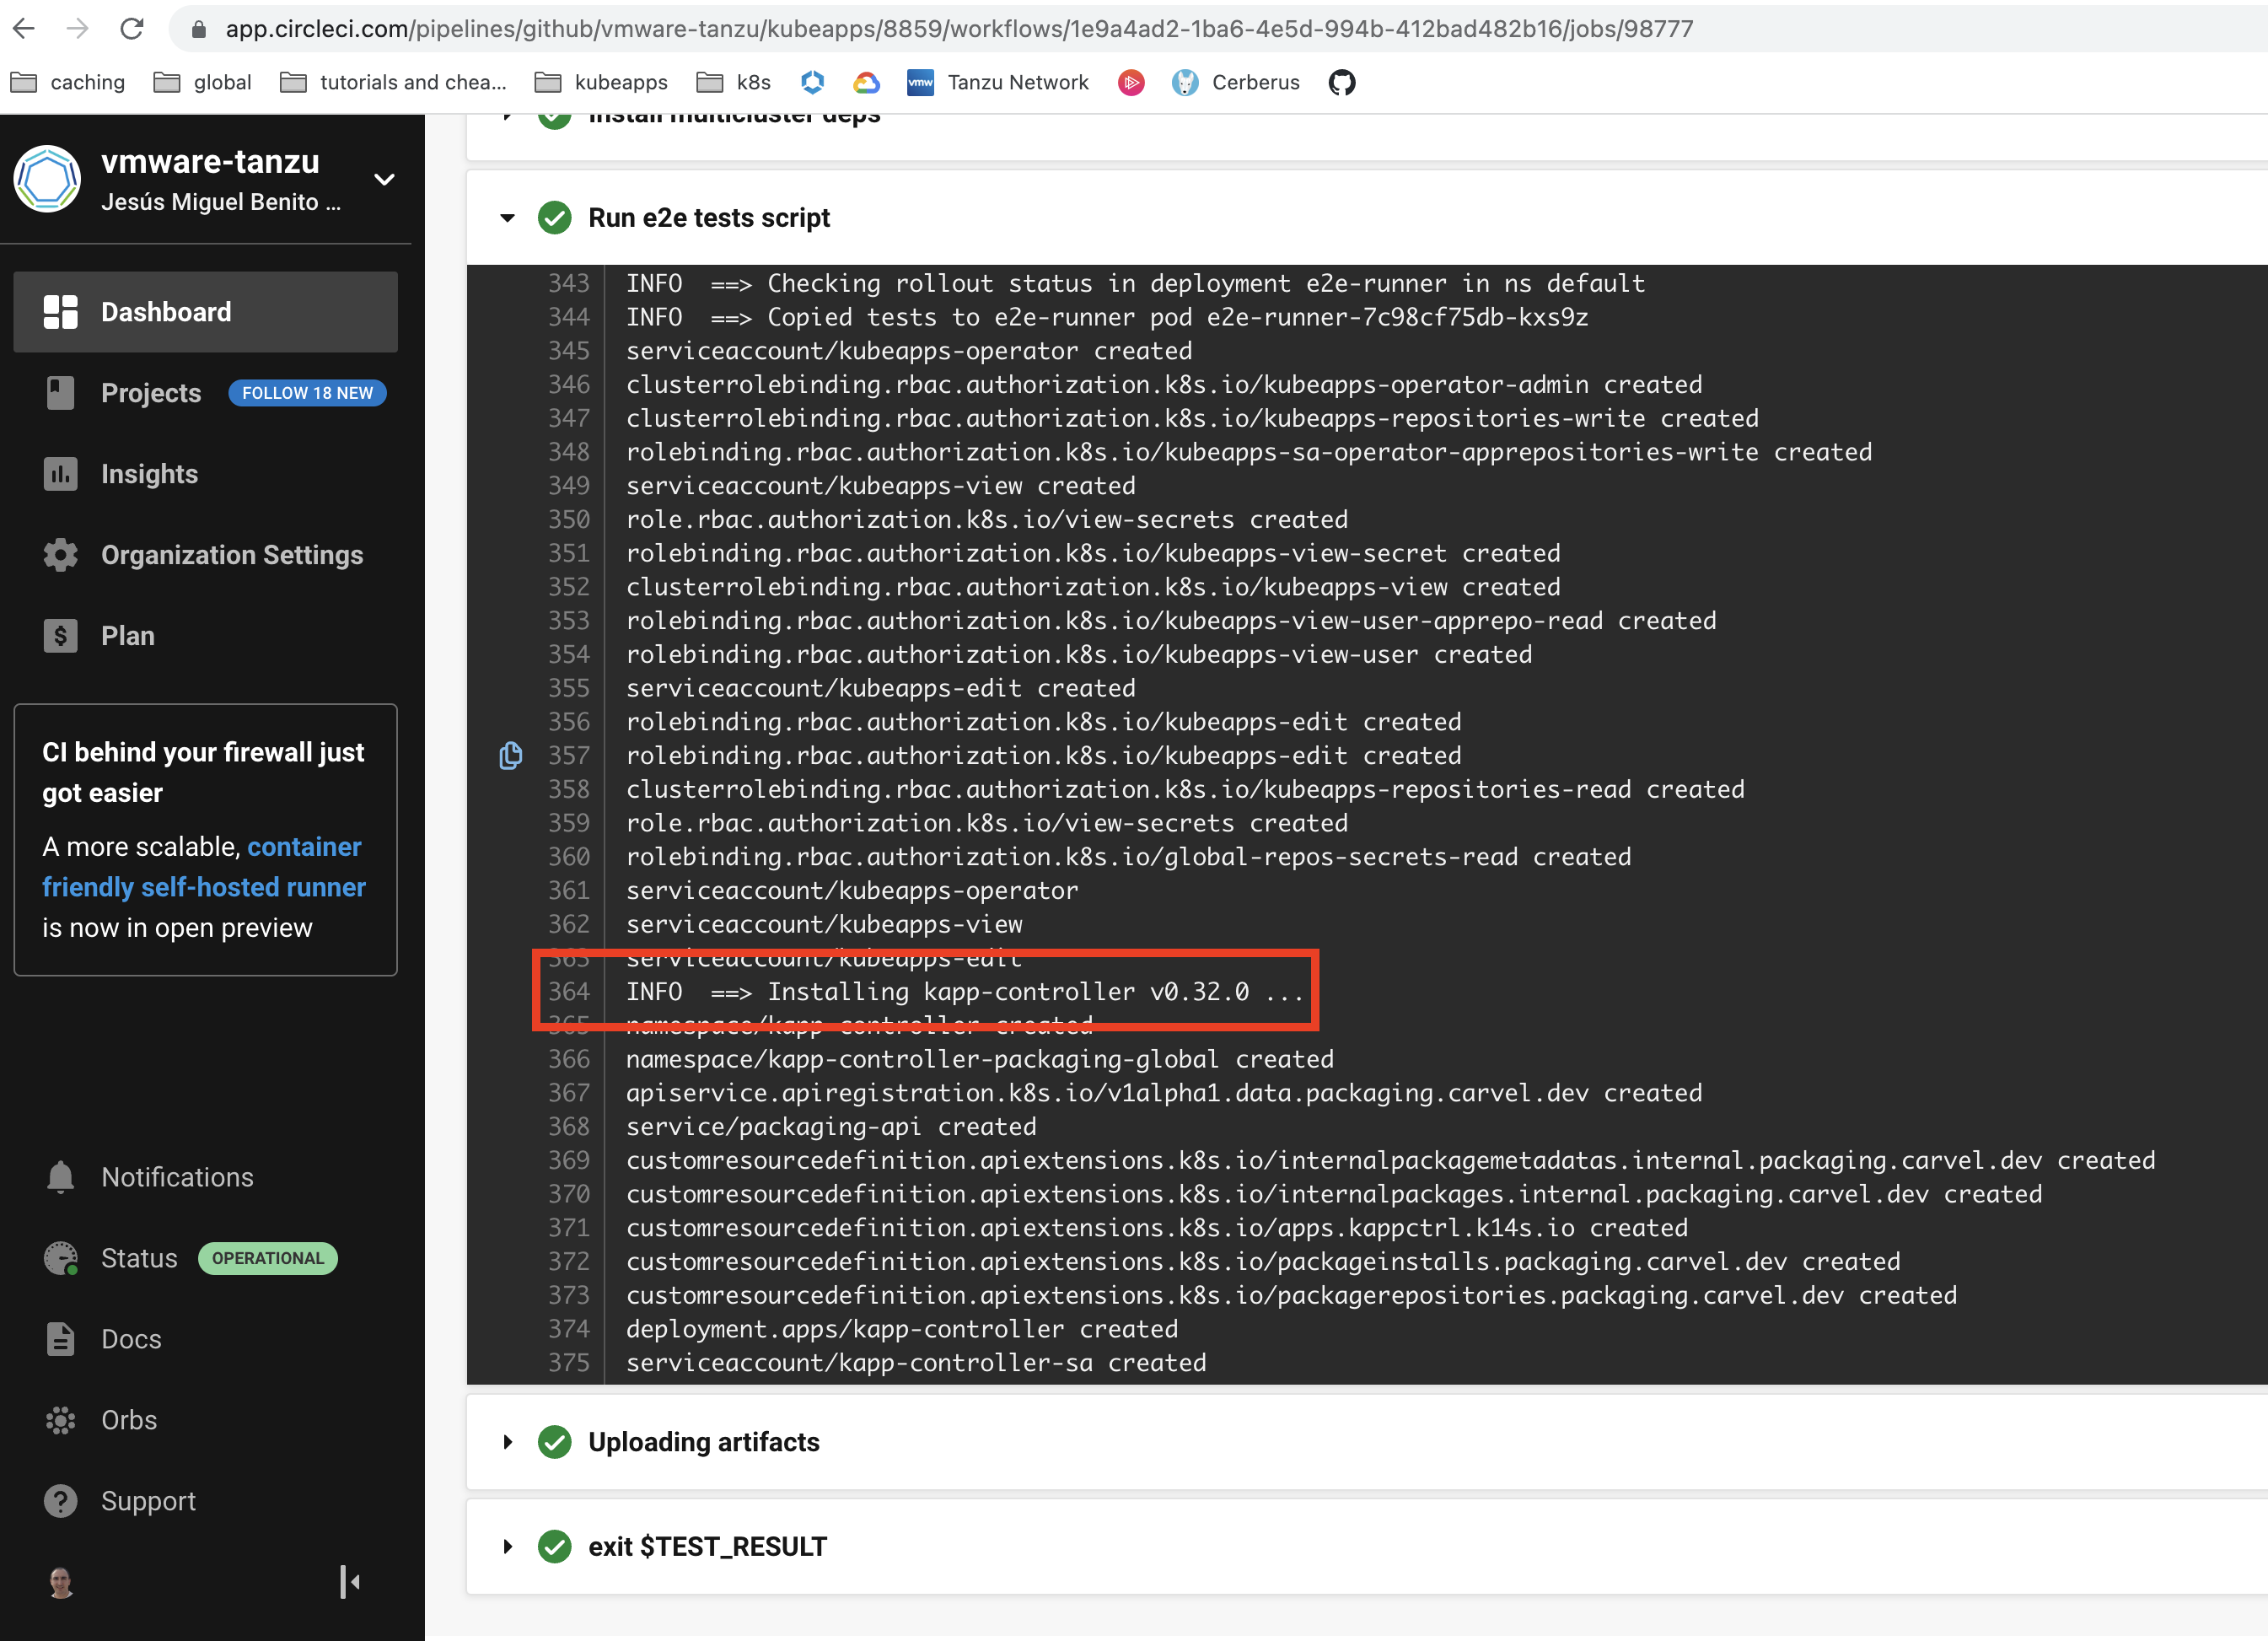Open the GitHub bookmark icon
Image resolution: width=2268 pixels, height=1641 pixels.
1342,82
